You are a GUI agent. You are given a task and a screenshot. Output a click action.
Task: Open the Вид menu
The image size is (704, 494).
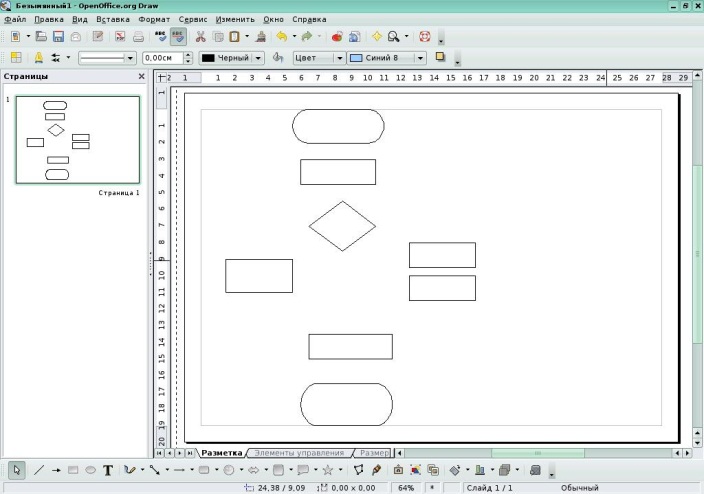click(x=80, y=19)
